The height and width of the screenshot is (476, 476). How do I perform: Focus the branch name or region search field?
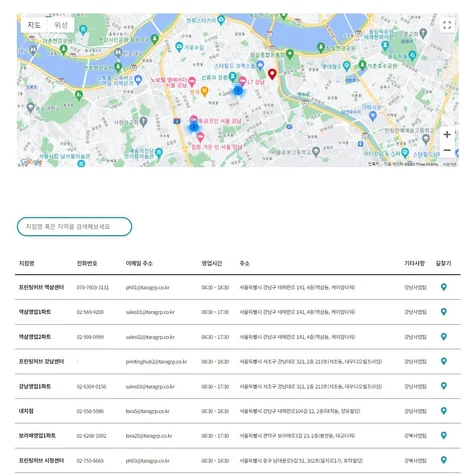click(74, 227)
